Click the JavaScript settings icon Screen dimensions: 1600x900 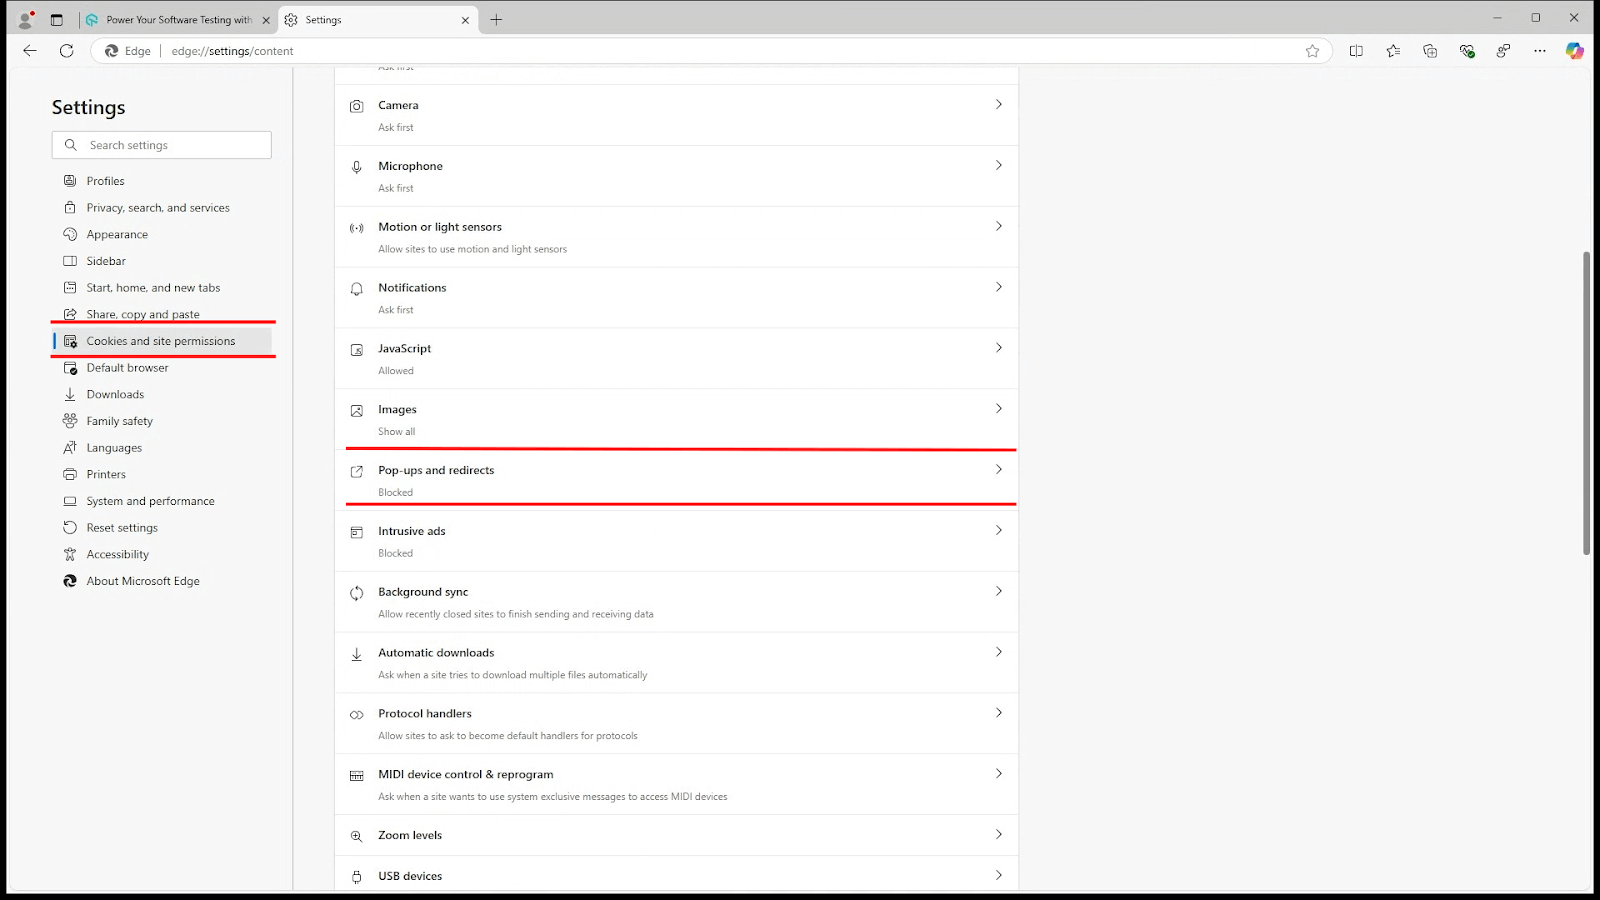(x=356, y=349)
